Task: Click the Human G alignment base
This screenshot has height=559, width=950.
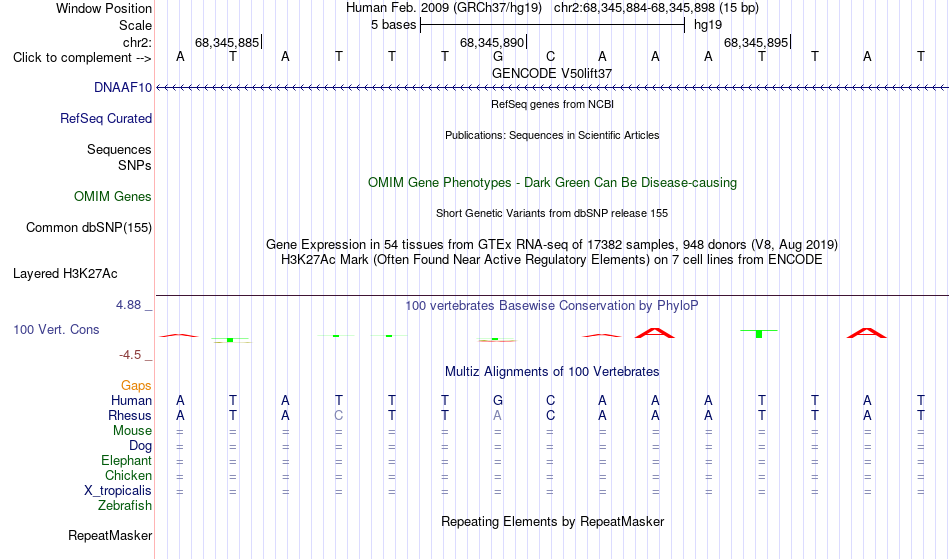Action: coord(497,401)
